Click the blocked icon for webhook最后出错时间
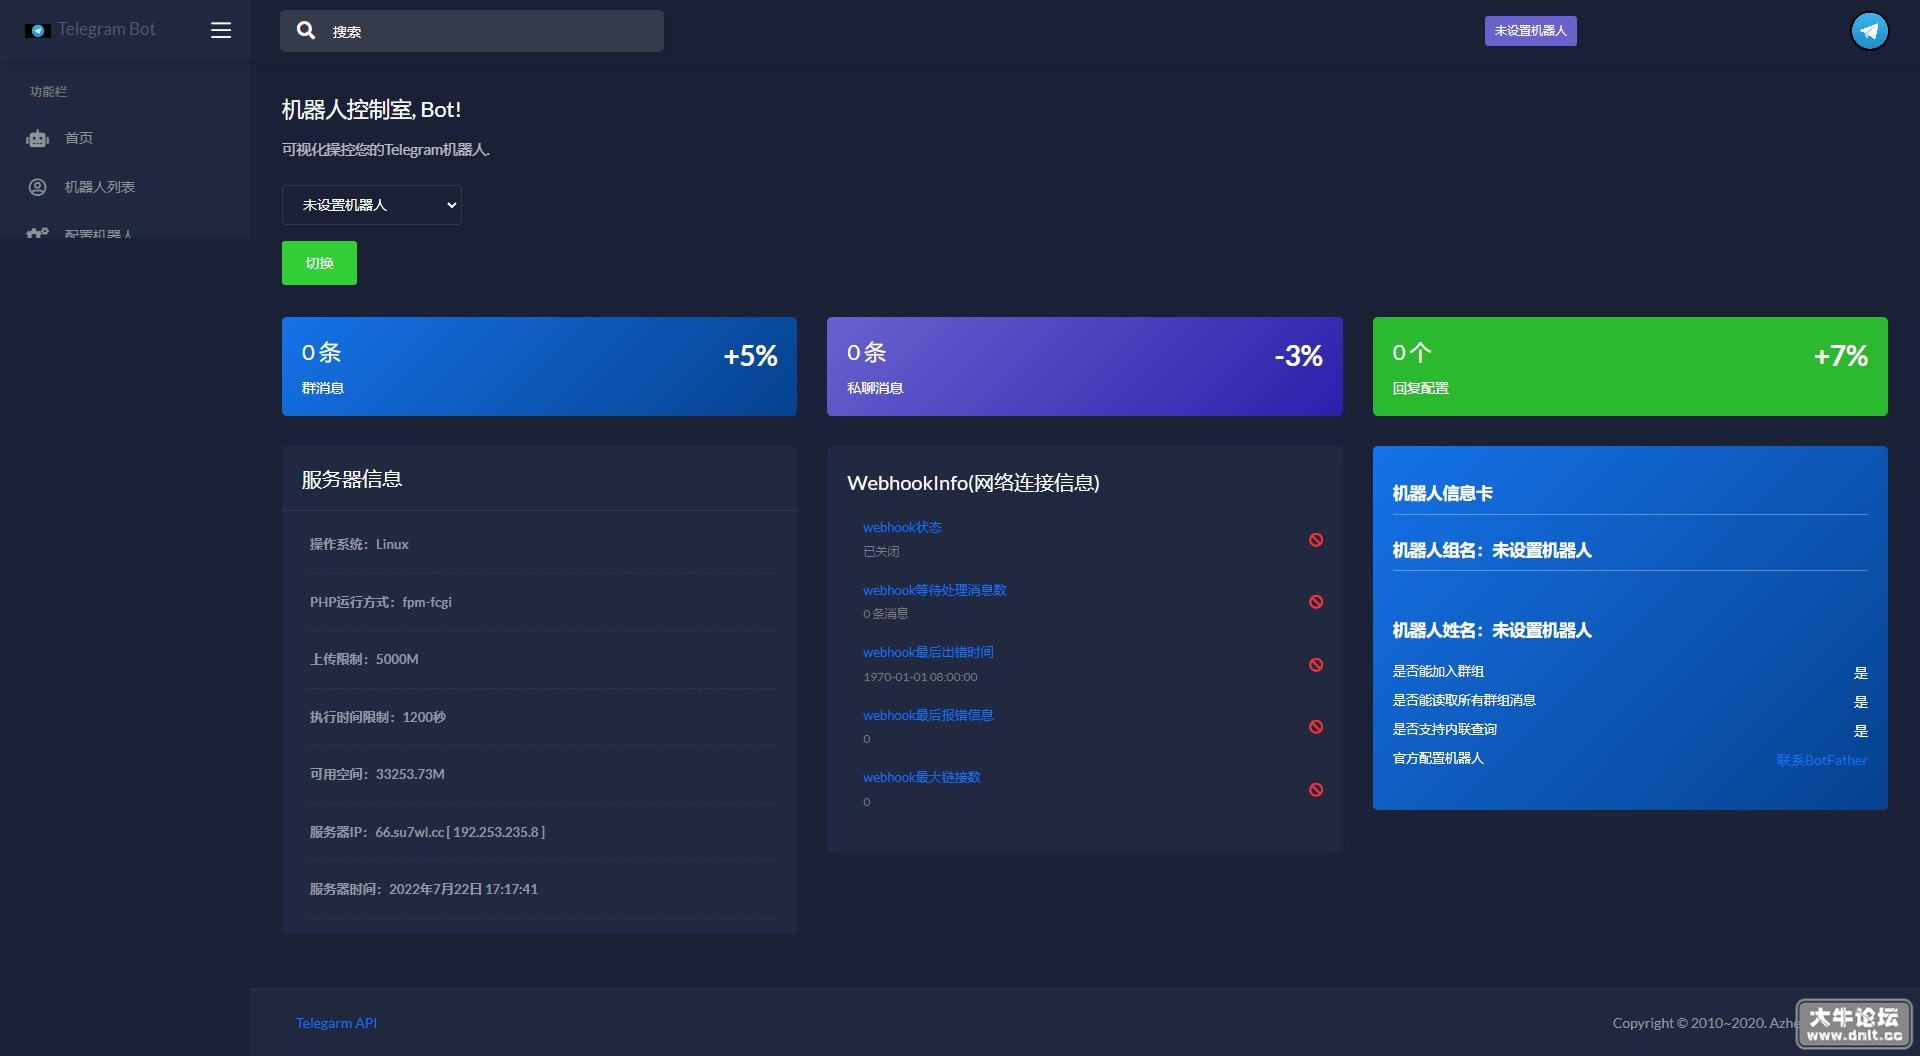 [1316, 665]
